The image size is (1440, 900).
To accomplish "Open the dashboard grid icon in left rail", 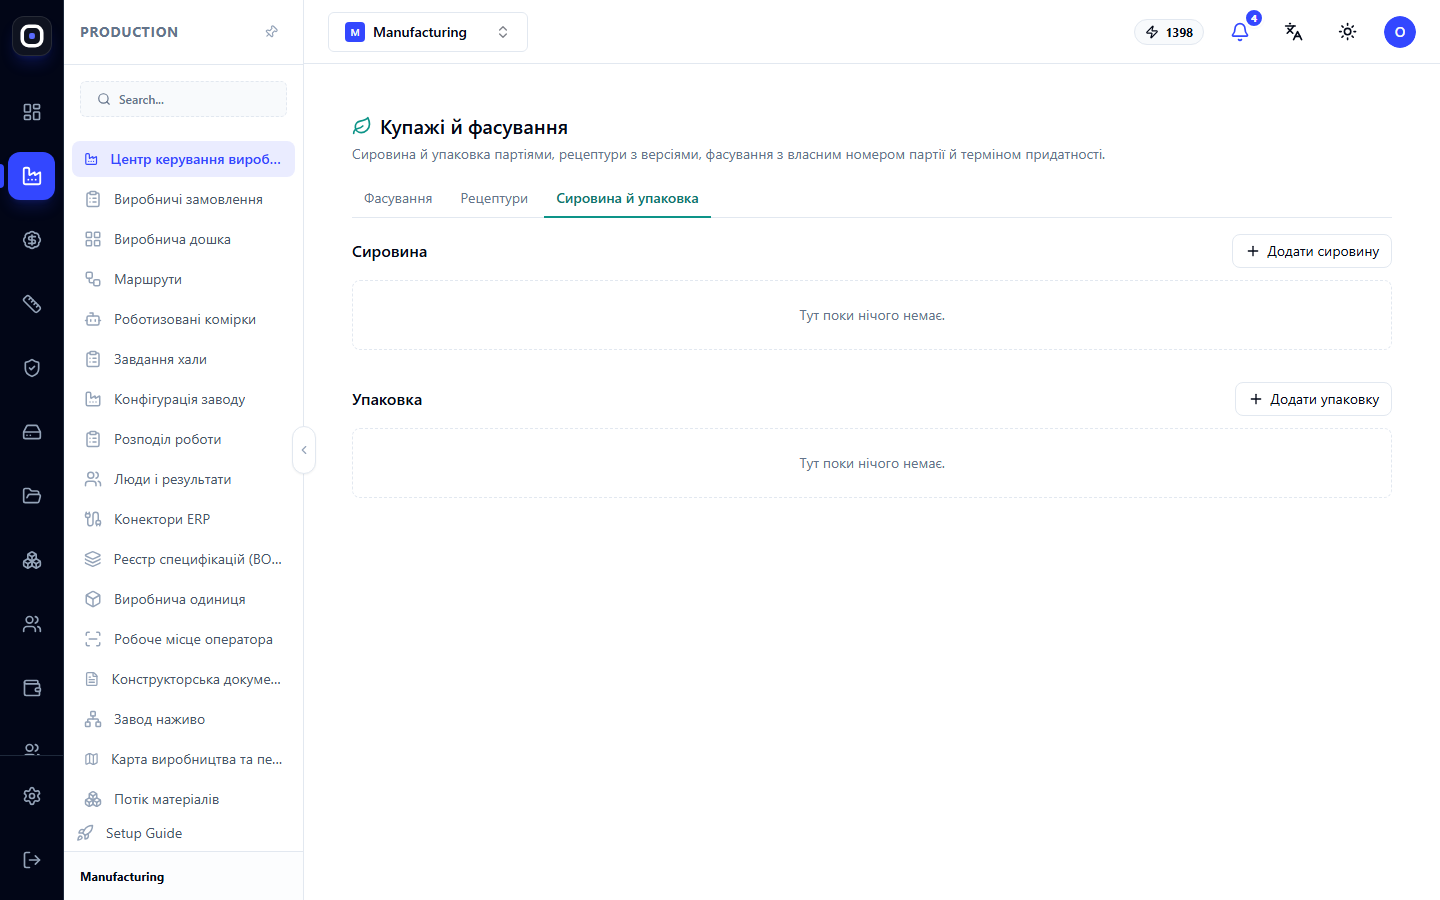I will [32, 112].
